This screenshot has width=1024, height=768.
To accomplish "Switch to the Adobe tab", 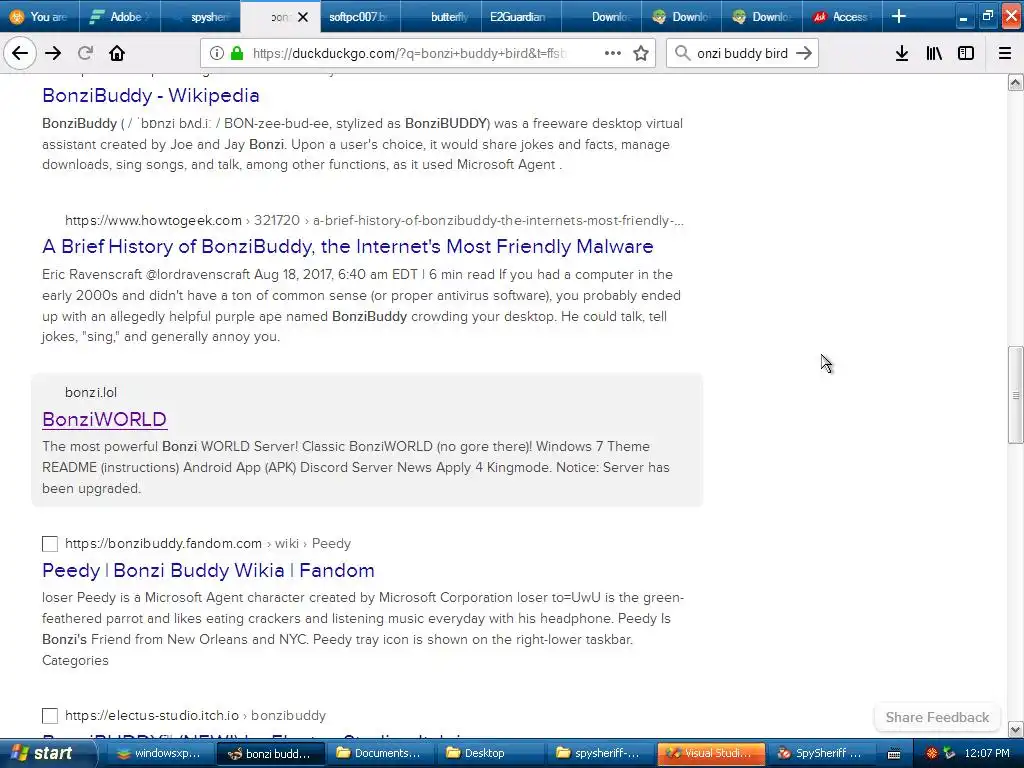I will click(120, 17).
